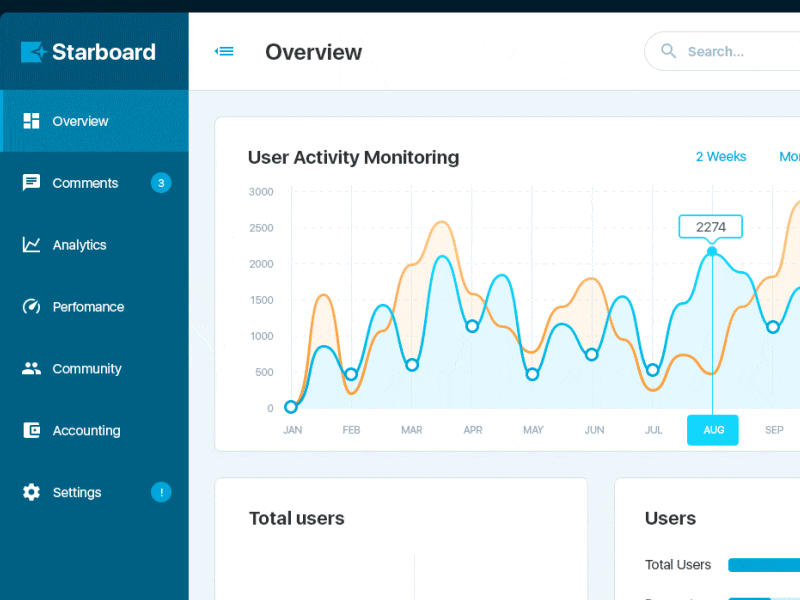Expand the Month view option
This screenshot has height=600, width=800.
(x=788, y=156)
